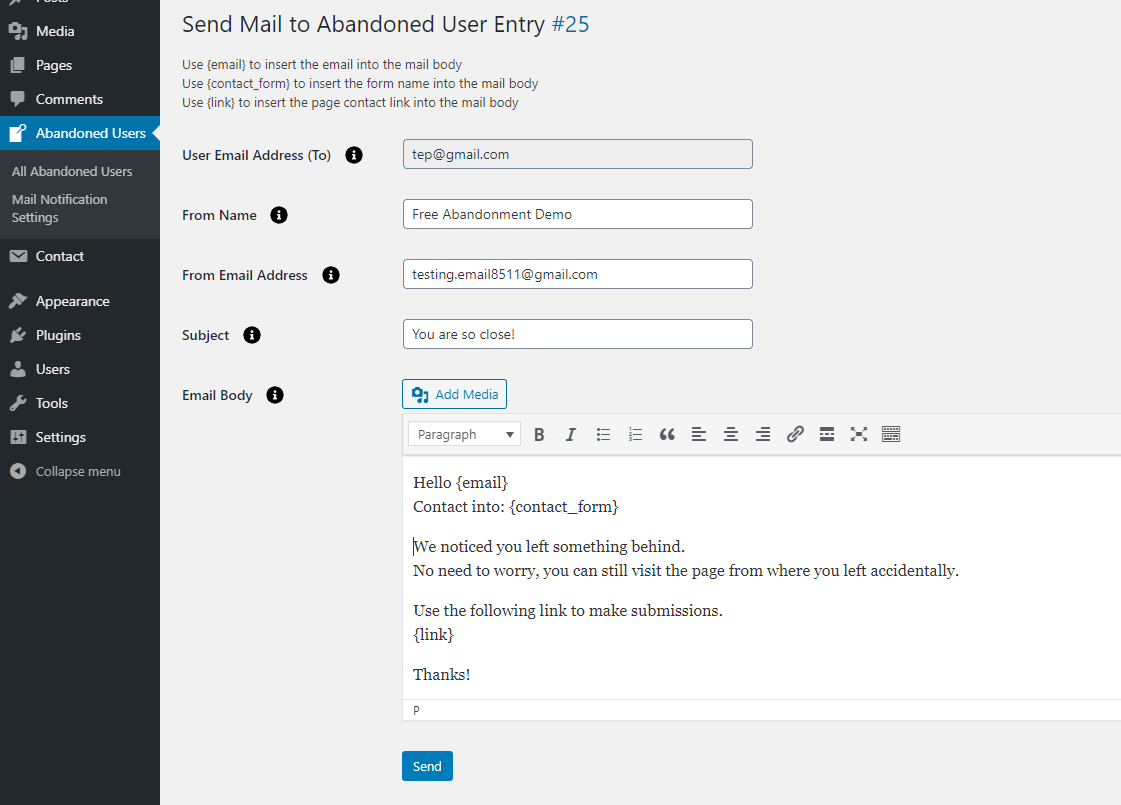Image resolution: width=1121 pixels, height=805 pixels.
Task: Toggle the editor toolbar toggle icon
Action: (x=891, y=434)
